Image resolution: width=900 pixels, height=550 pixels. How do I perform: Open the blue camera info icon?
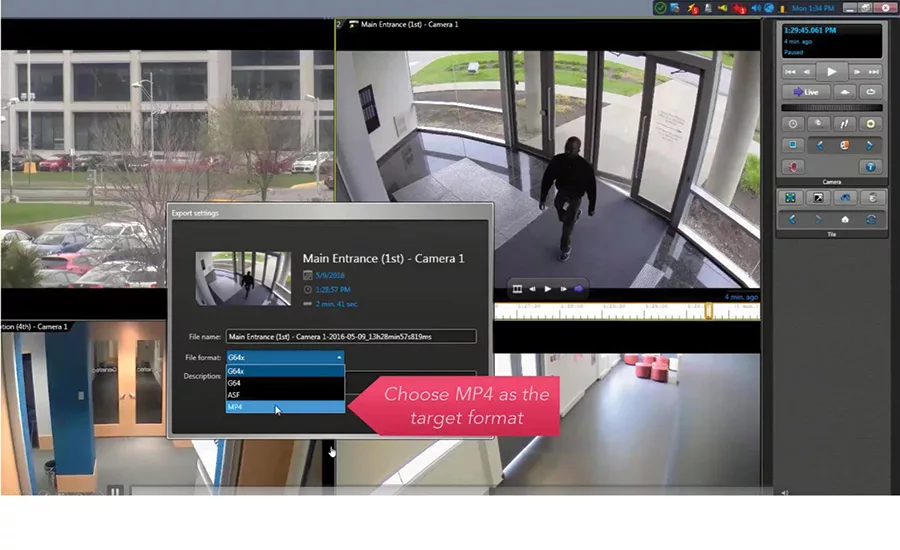click(871, 167)
